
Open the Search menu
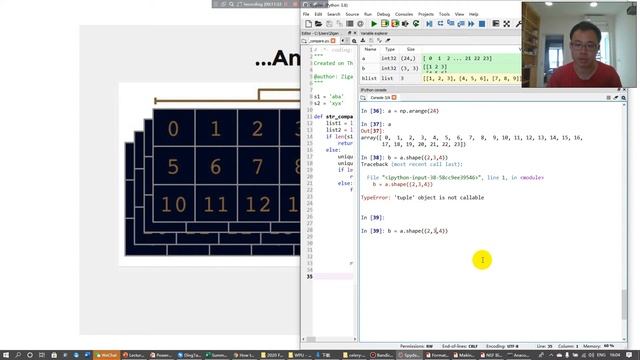[x=333, y=14]
